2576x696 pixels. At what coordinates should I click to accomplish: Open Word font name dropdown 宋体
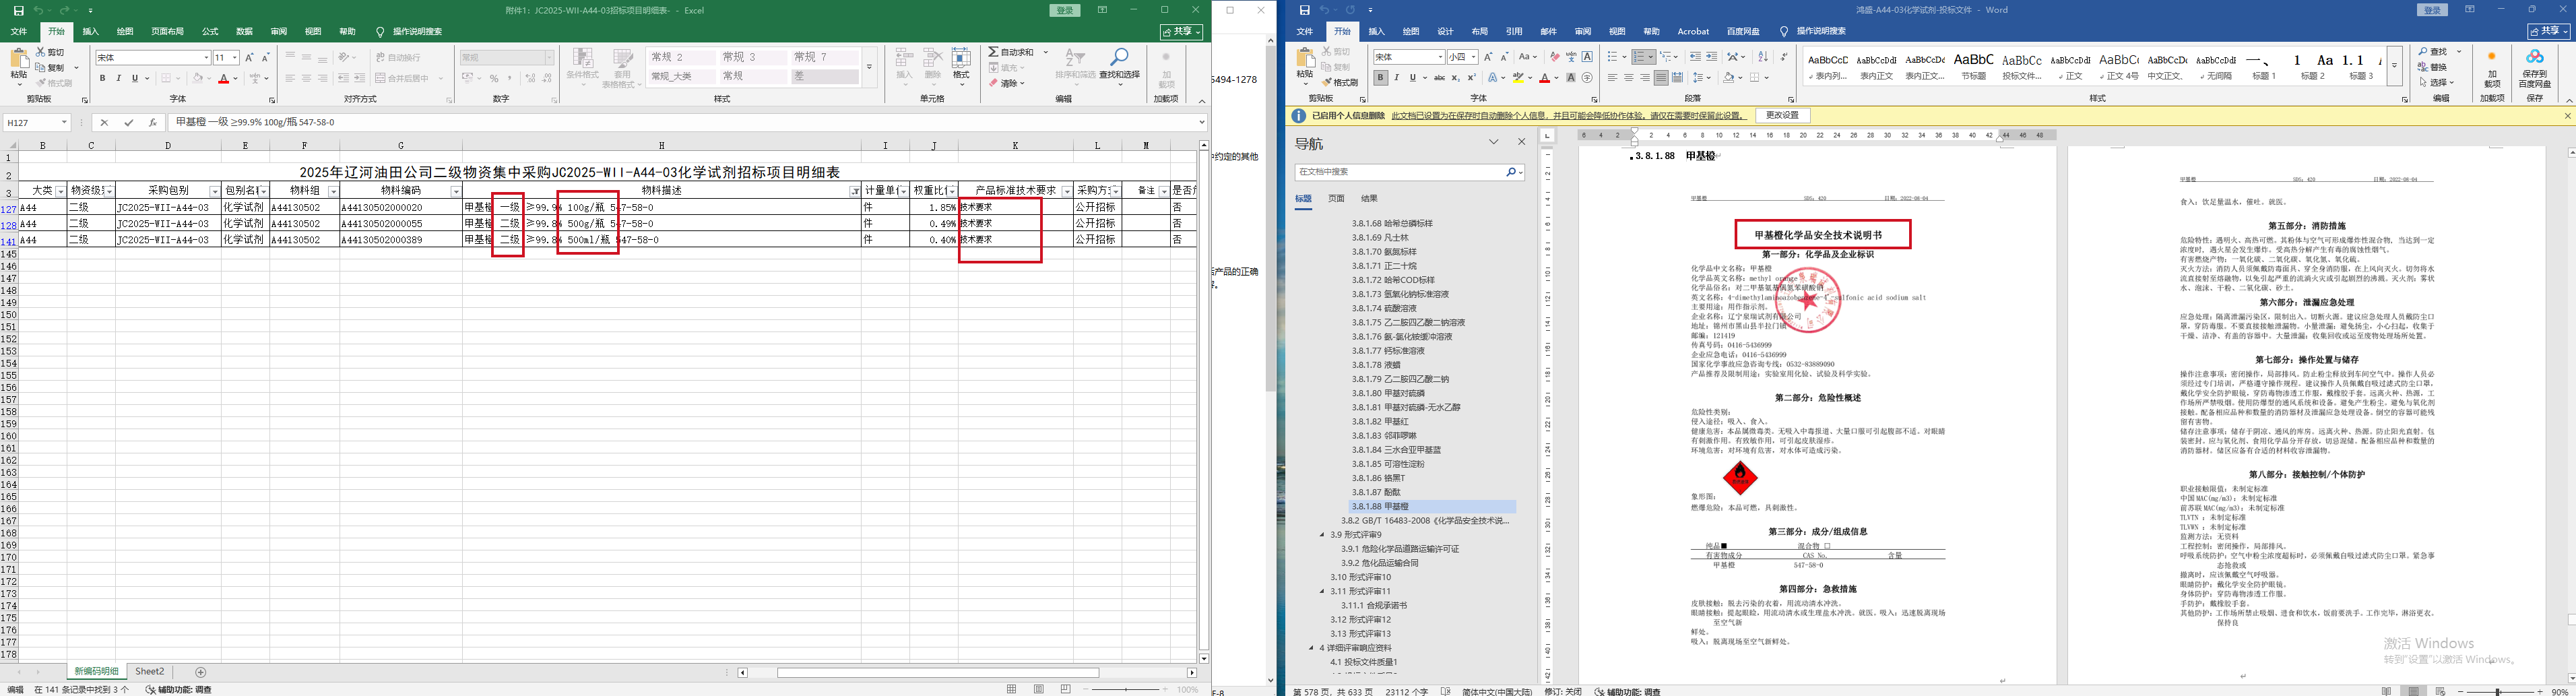[1440, 57]
